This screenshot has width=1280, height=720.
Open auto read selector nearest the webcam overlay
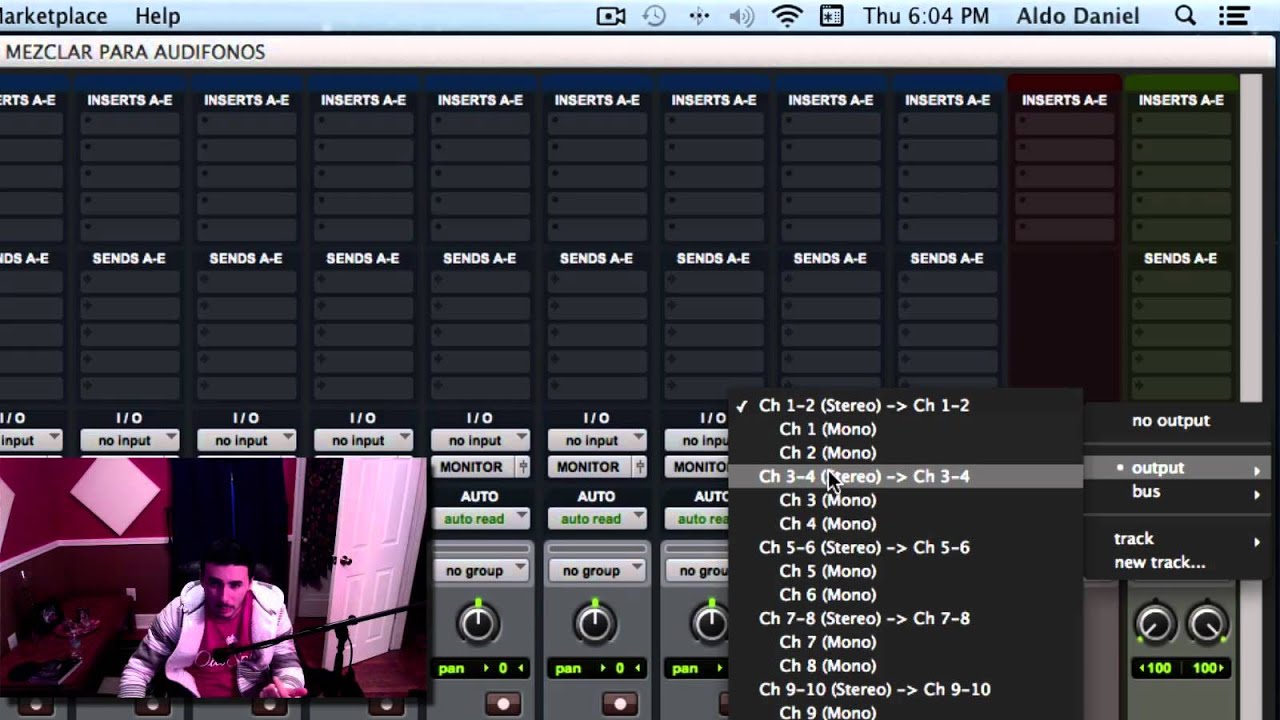click(x=480, y=519)
